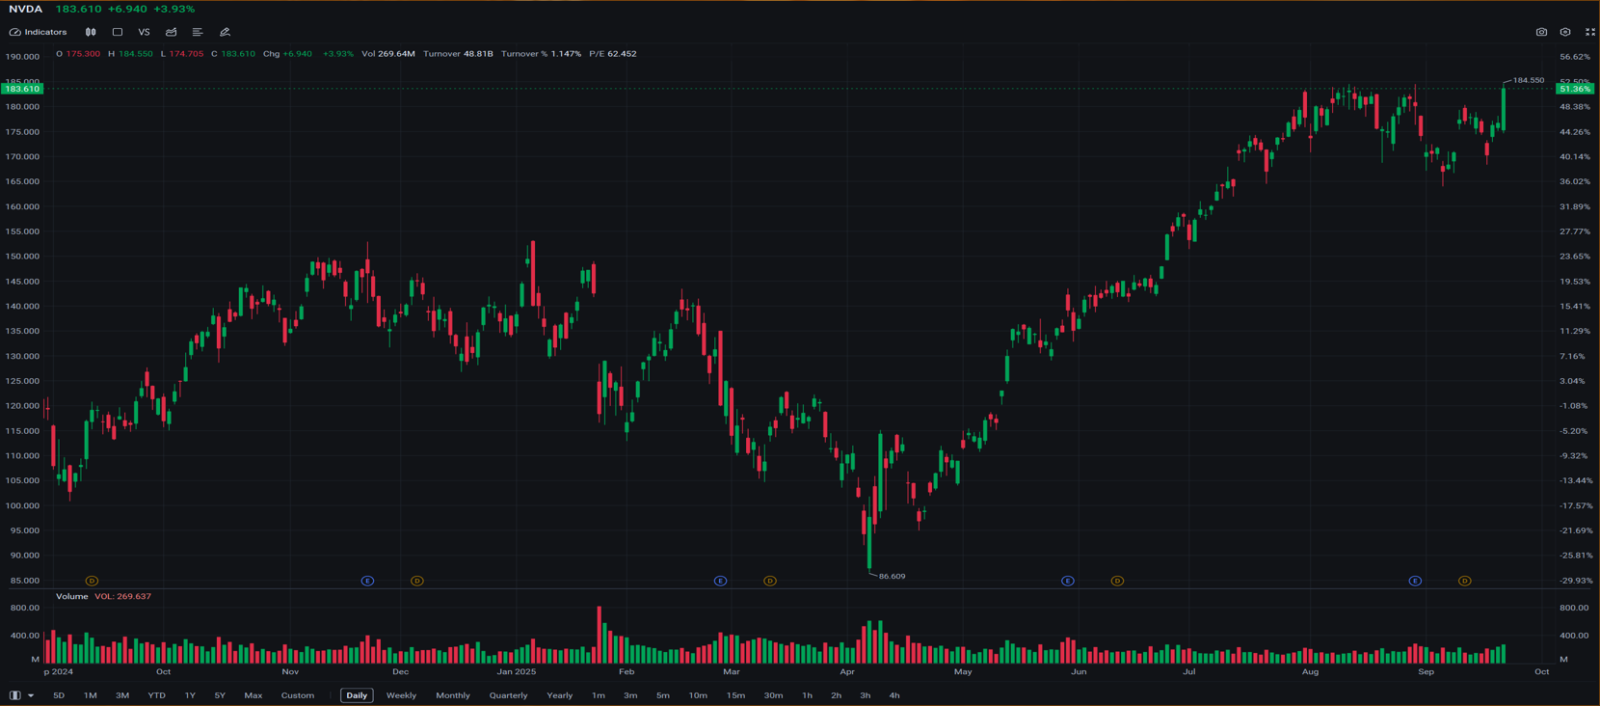Viewport: 1600px width, 706px height.
Task: Open the Custom range picker
Action: [297, 695]
